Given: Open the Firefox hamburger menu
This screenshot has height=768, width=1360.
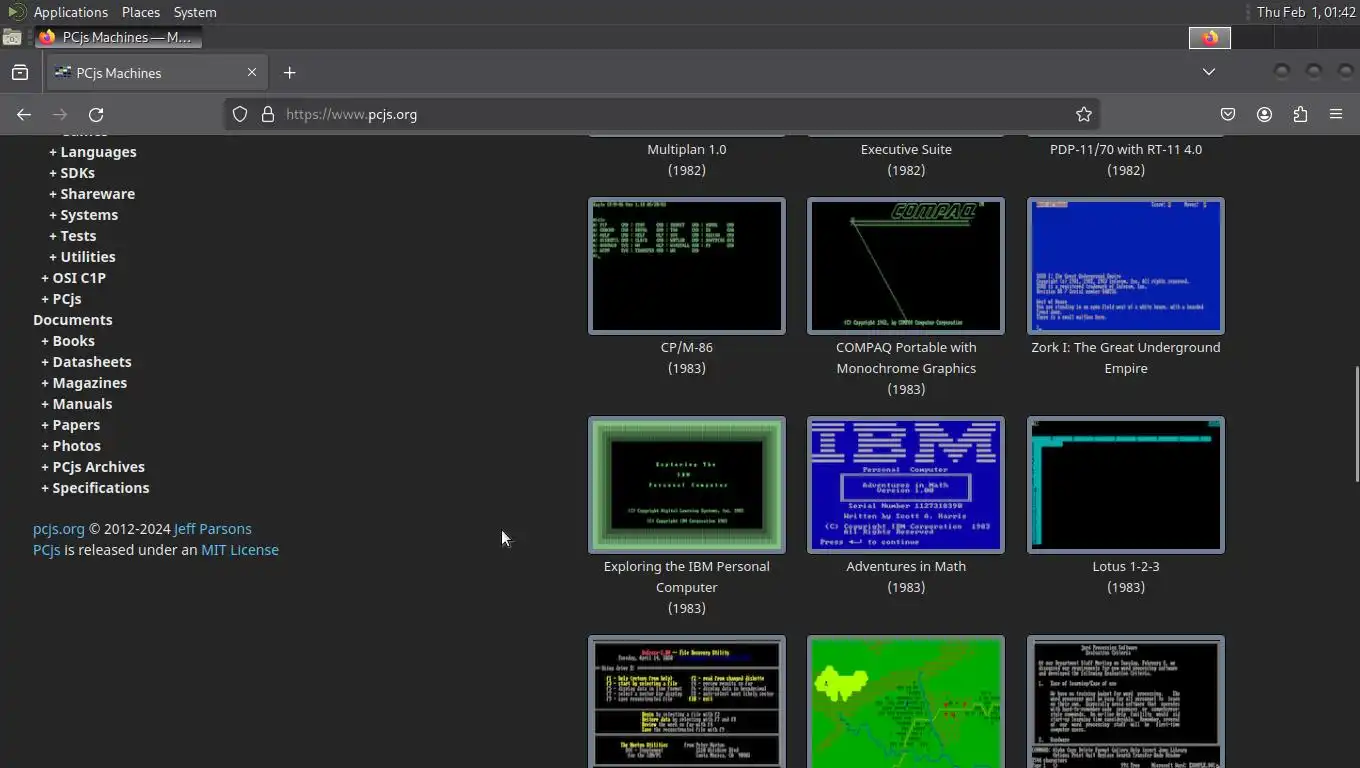Looking at the screenshot, I should point(1336,114).
